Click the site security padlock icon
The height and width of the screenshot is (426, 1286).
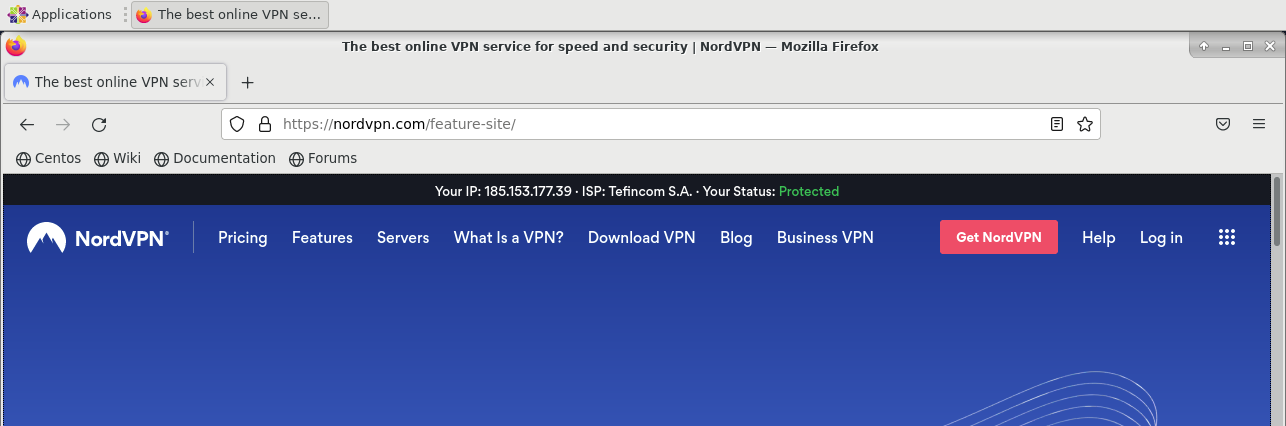(x=265, y=124)
